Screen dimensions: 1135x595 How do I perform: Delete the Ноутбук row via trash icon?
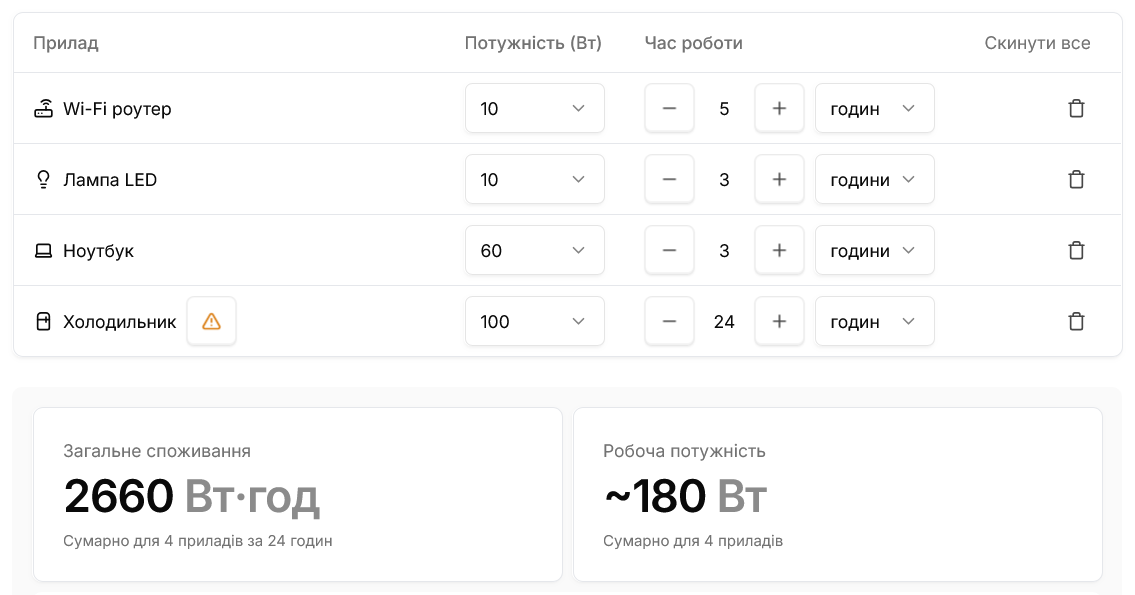1077,250
